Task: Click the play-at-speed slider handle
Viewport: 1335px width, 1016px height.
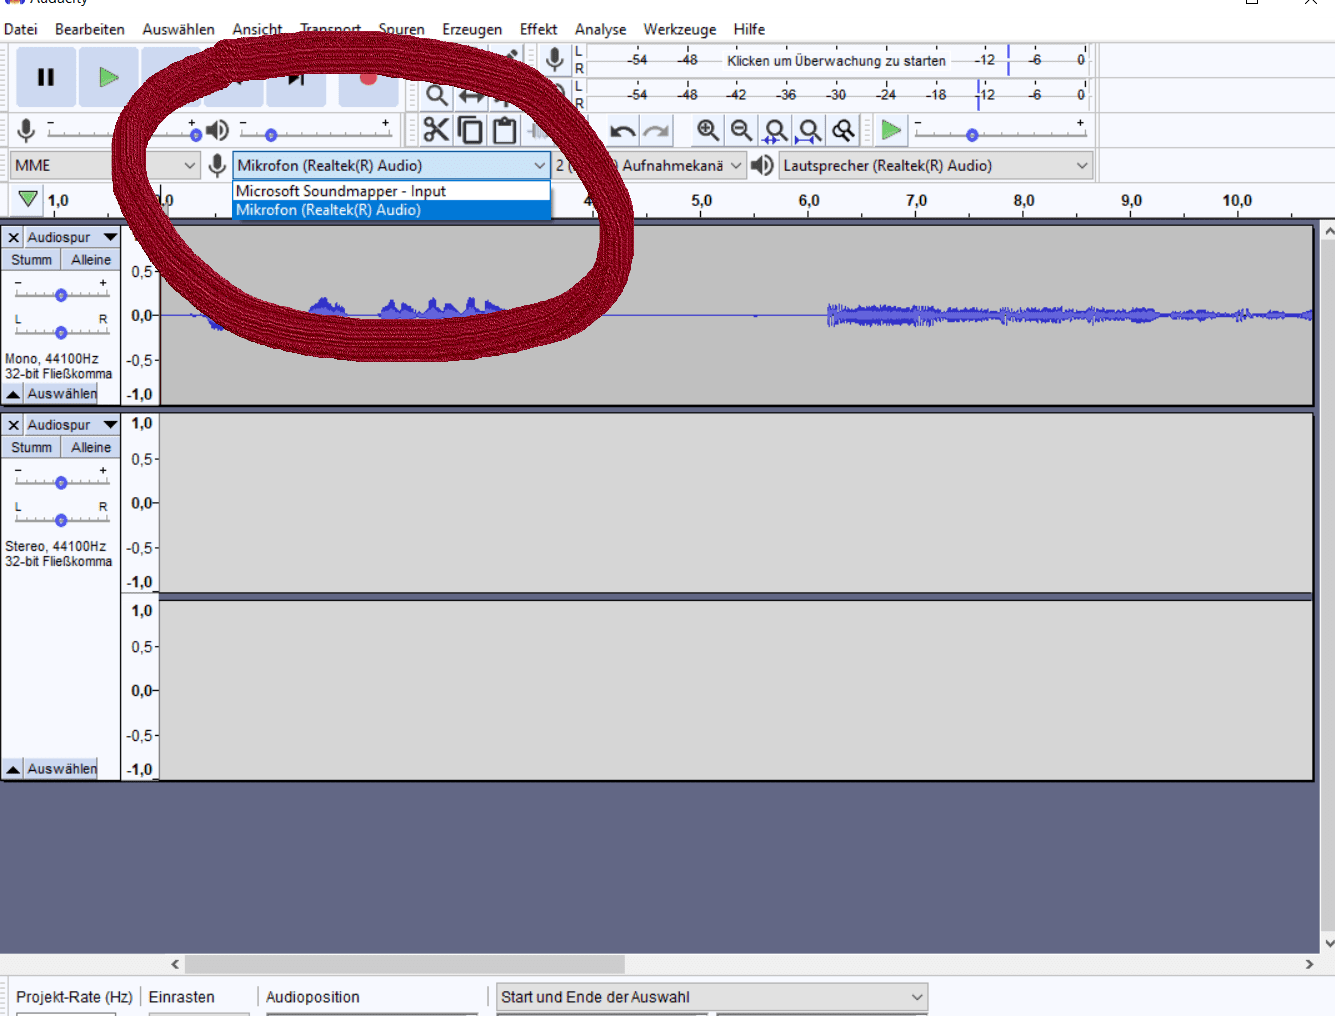Action: coord(972,134)
